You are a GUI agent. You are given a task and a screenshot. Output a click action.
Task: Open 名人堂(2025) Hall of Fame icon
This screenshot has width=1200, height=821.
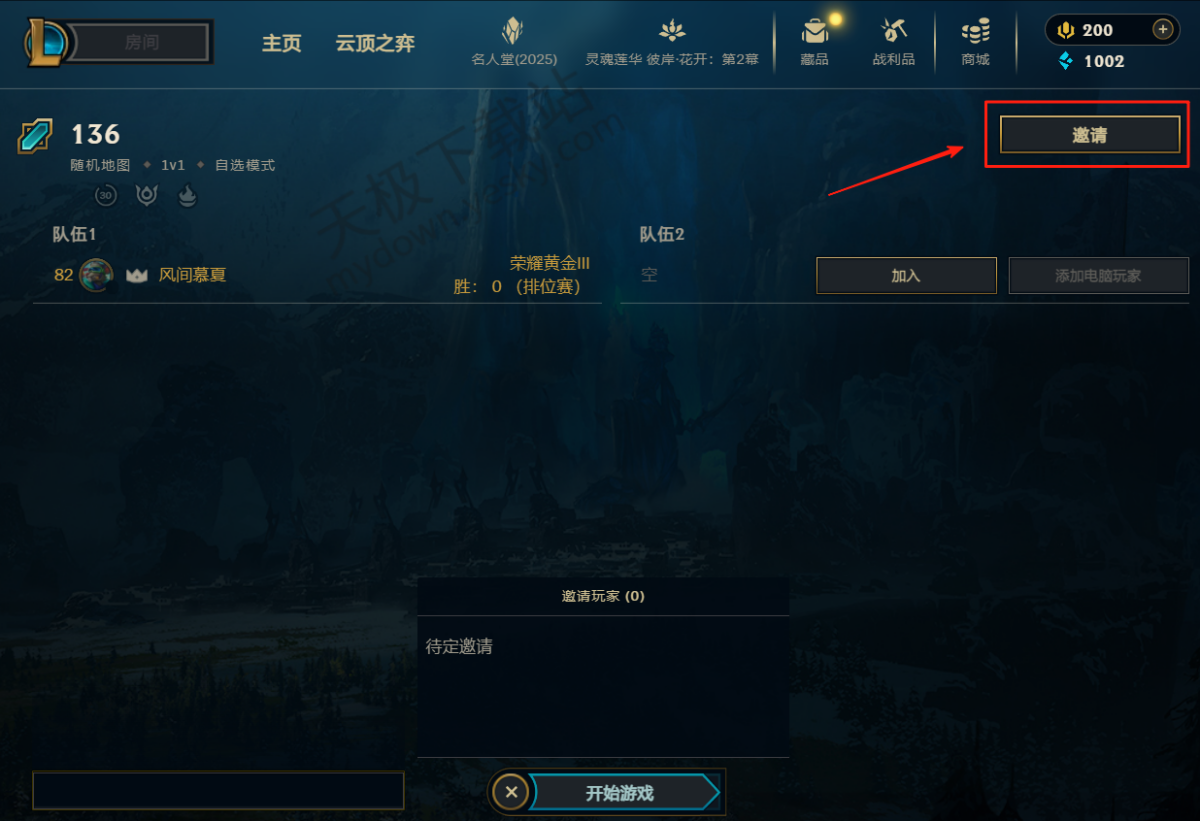click(x=513, y=31)
